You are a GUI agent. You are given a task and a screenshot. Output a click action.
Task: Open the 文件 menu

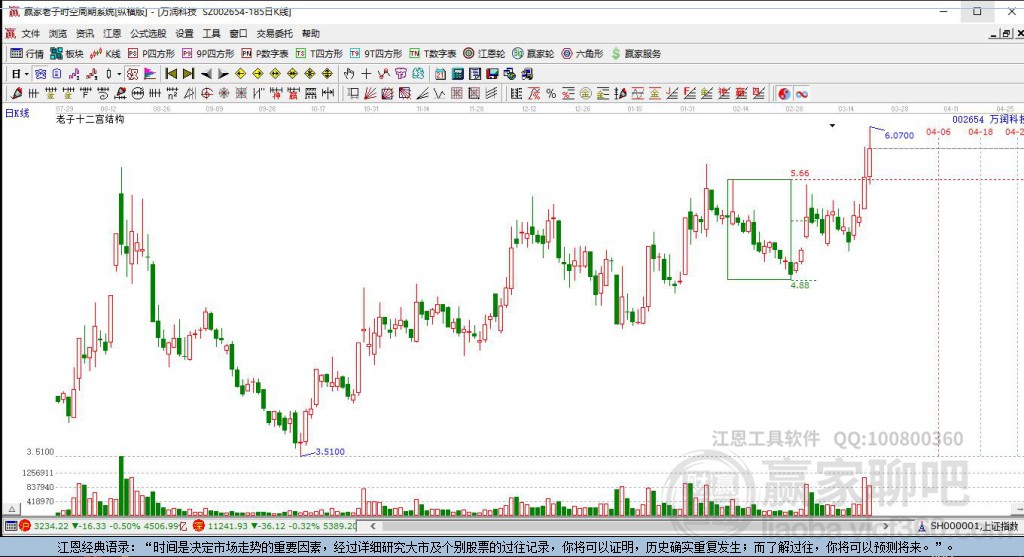(30, 33)
